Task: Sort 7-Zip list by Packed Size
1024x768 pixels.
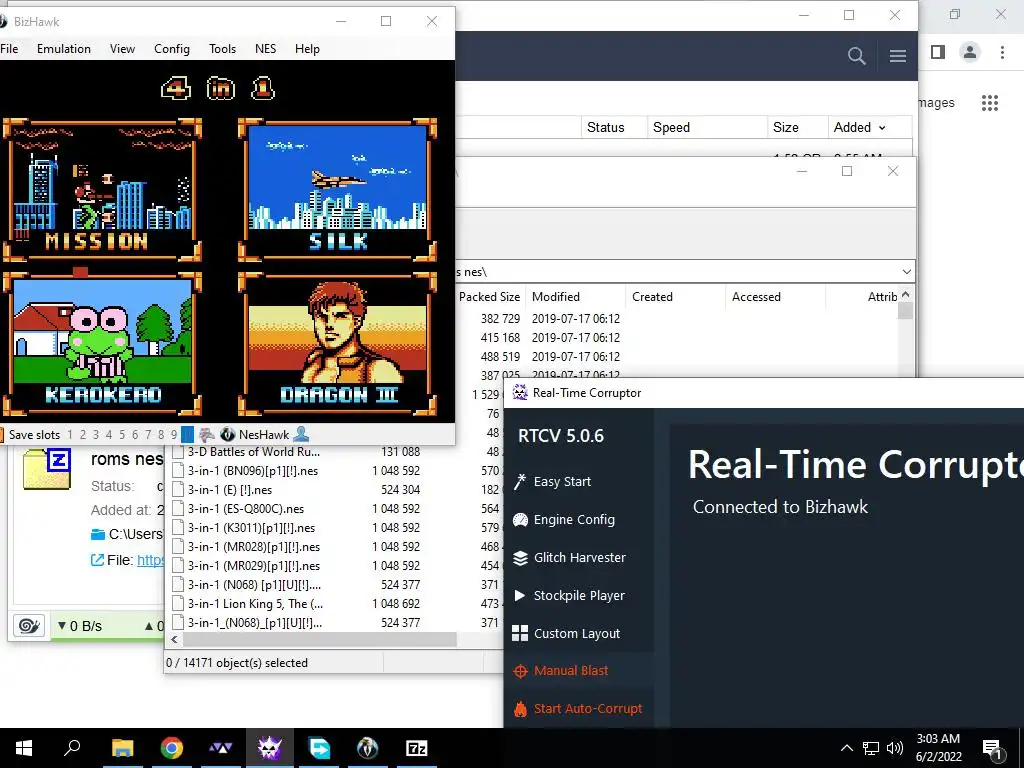Action: [x=489, y=296]
